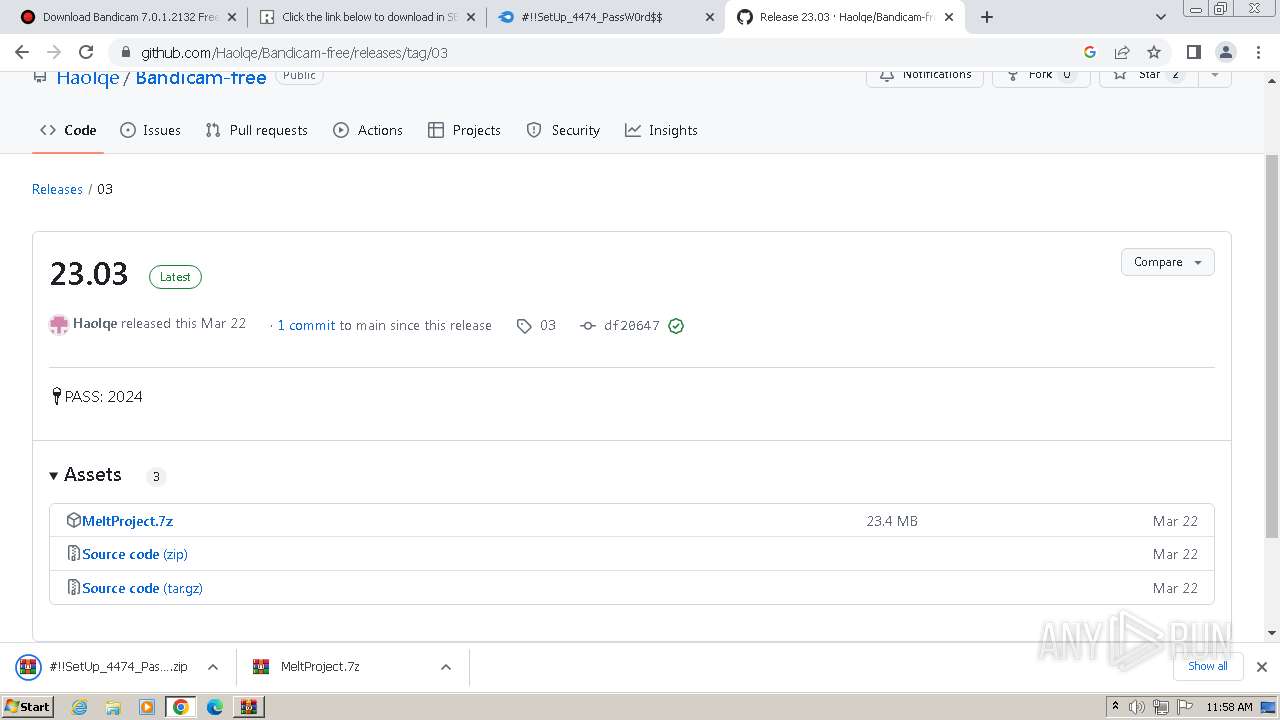Click the Latest release badge
Viewport: 1280px width, 720px height.
click(x=175, y=277)
